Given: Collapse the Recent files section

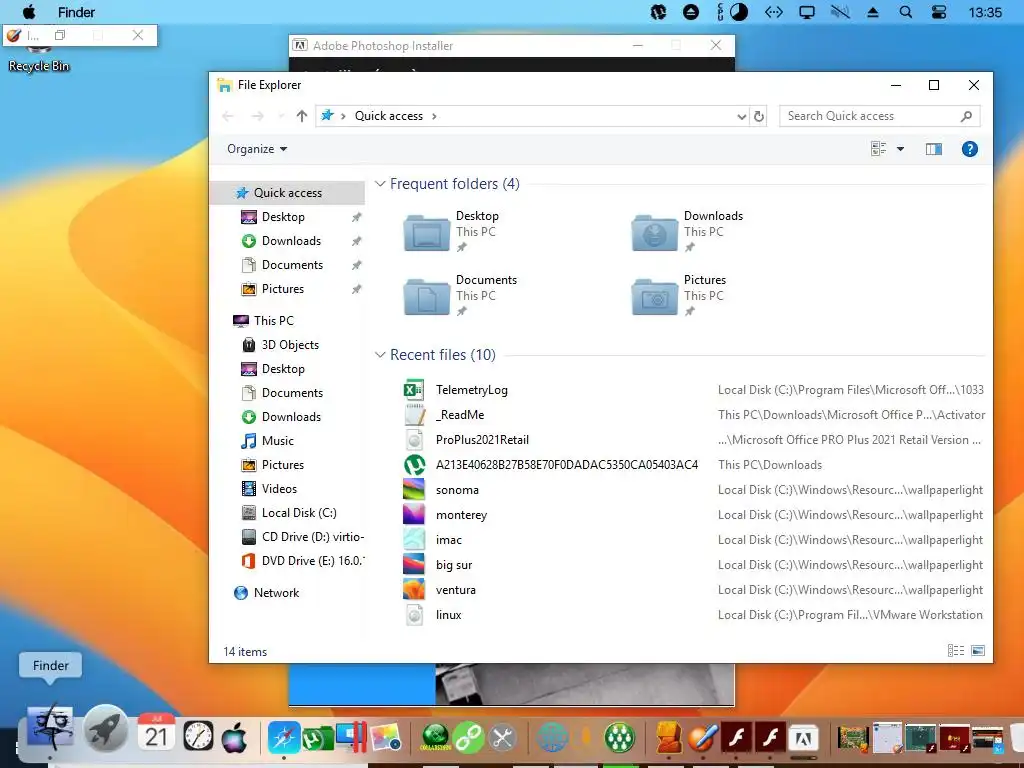Looking at the screenshot, I should point(380,355).
